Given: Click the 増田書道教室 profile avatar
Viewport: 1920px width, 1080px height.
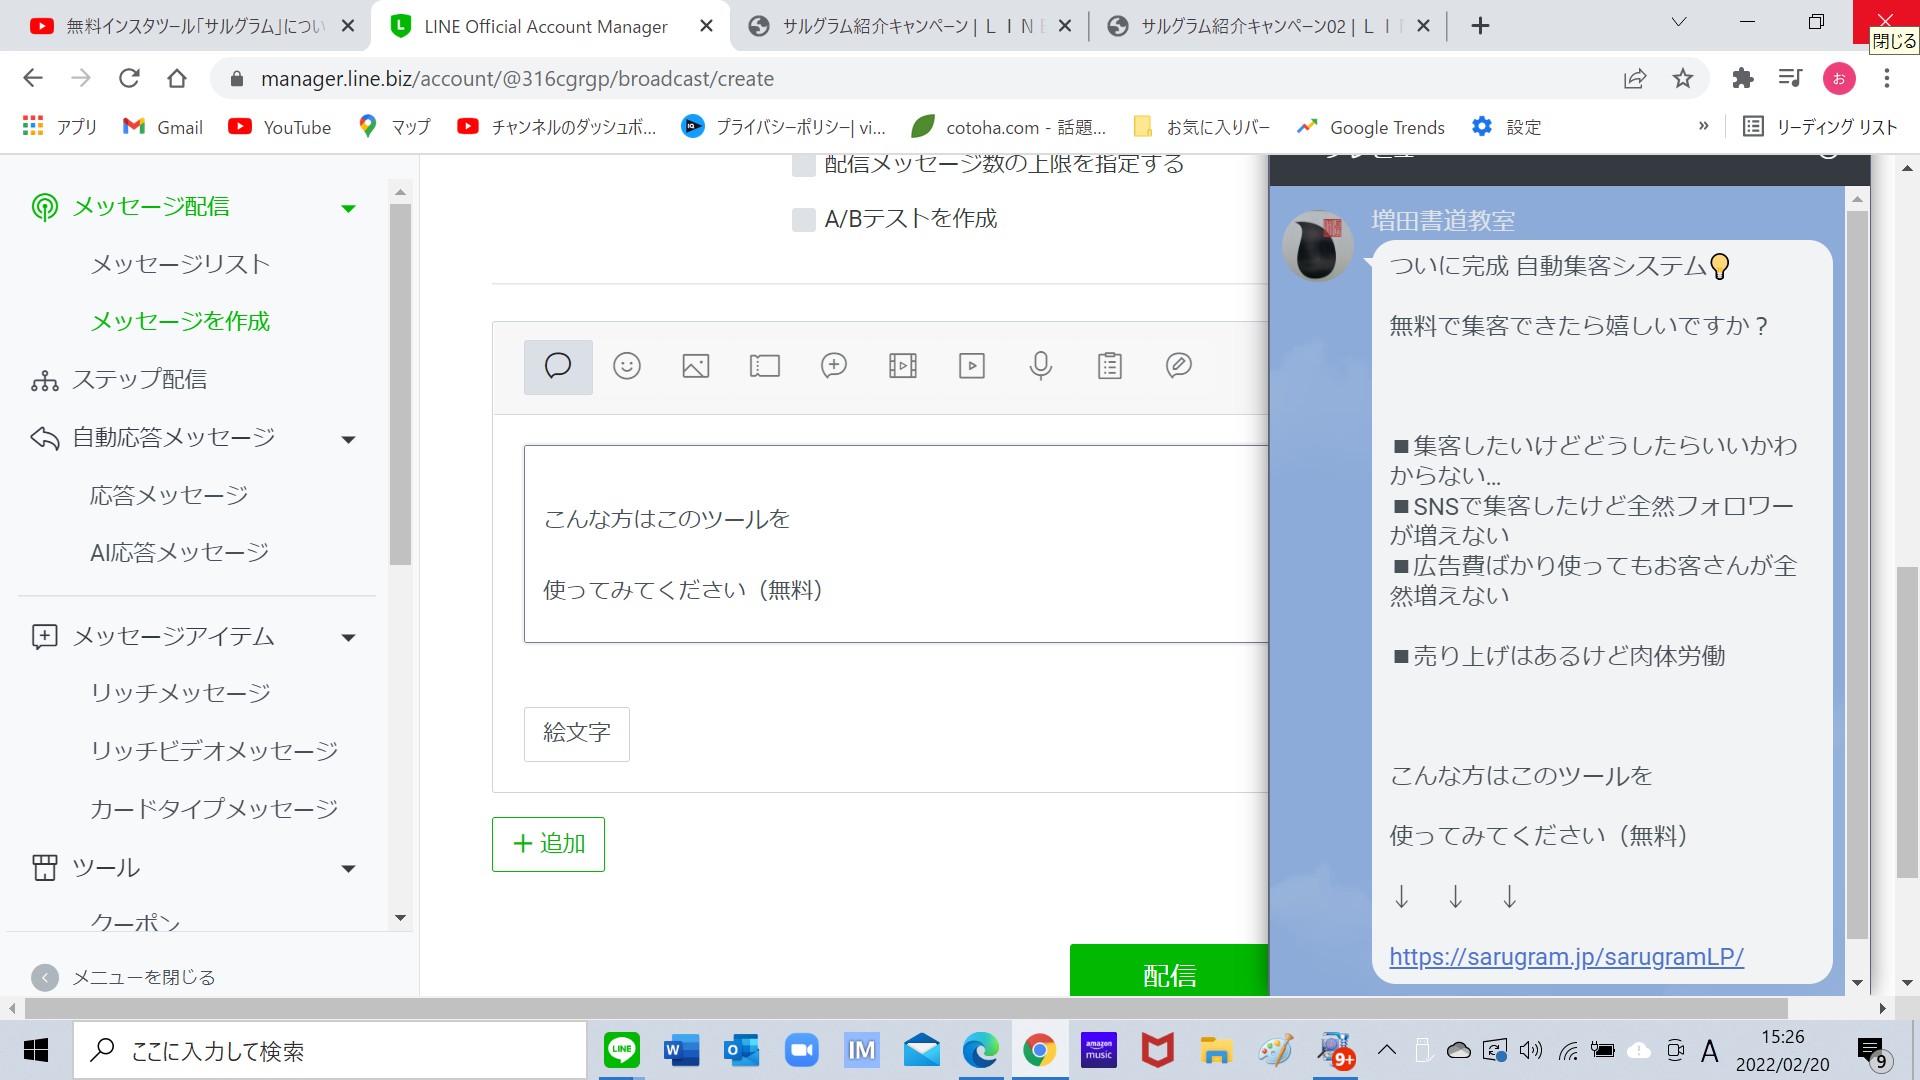Looking at the screenshot, I should (x=1318, y=246).
